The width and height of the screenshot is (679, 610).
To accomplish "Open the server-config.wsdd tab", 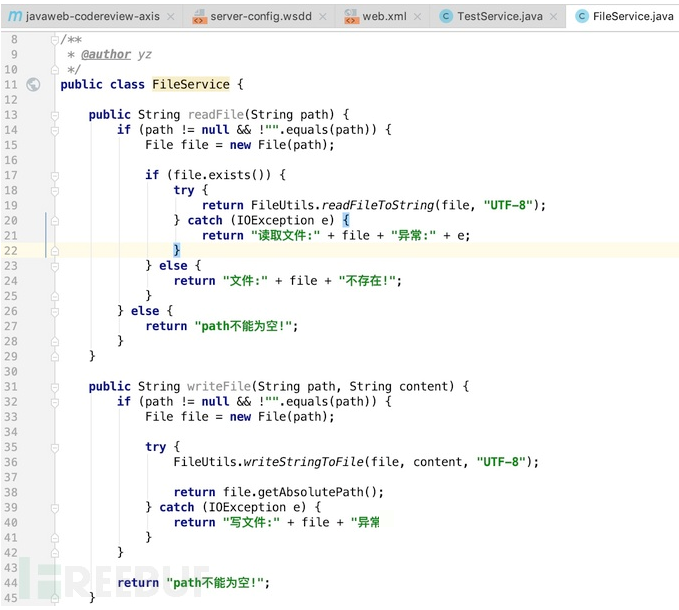I will point(260,16).
